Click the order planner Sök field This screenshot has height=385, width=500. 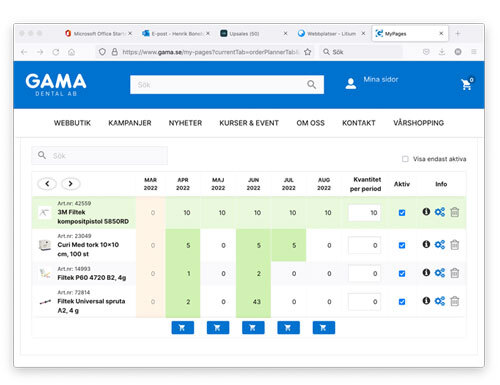(x=100, y=156)
